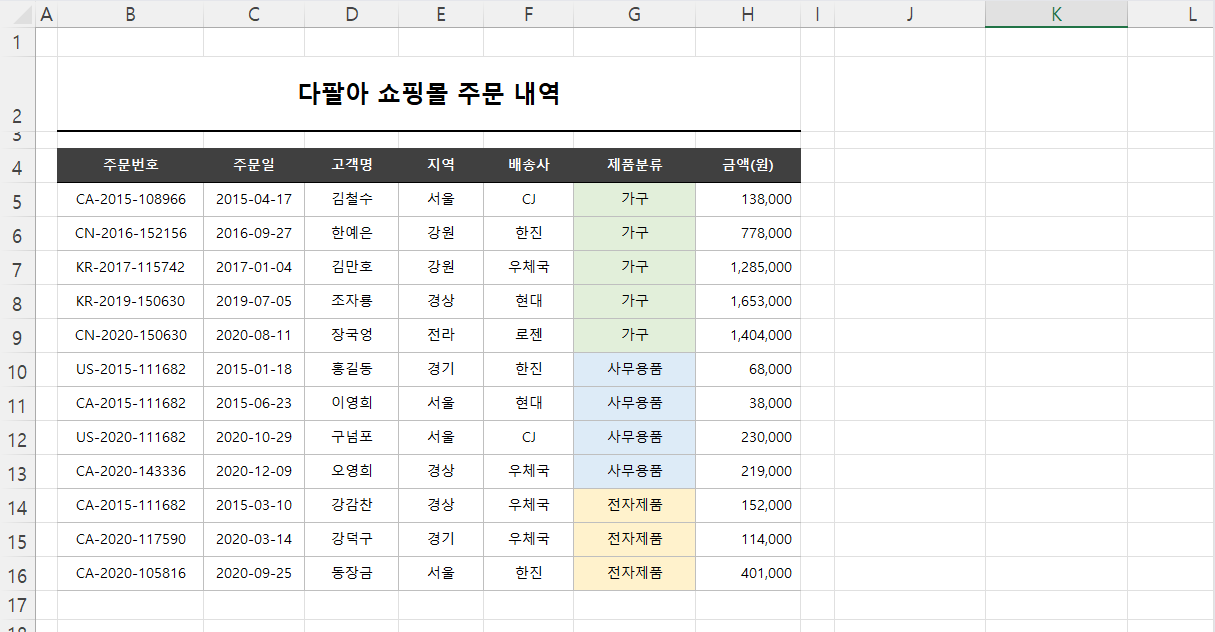Select row 16 header
This screenshot has width=1215, height=632.
coord(18,573)
